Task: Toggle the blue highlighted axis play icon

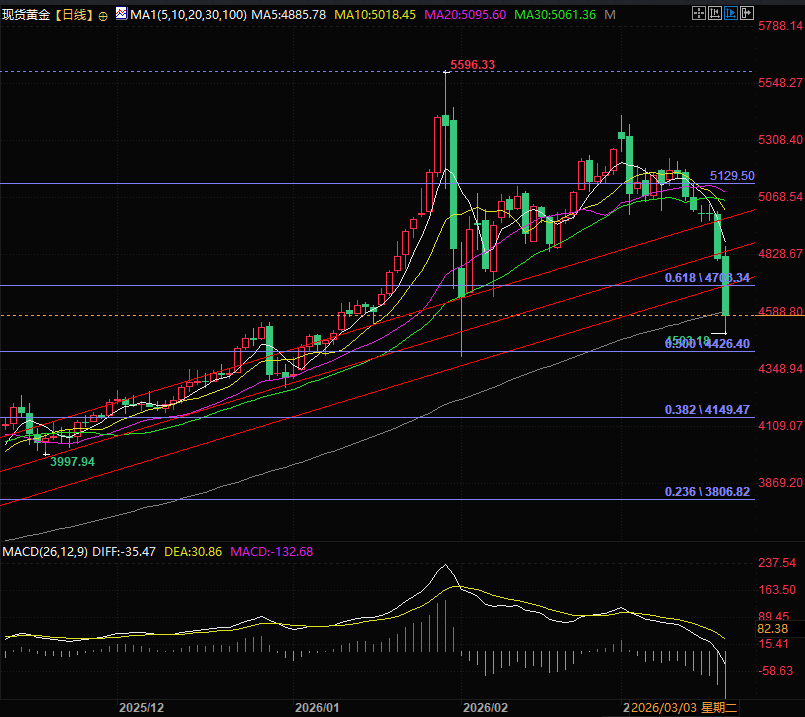Action: coord(731,13)
